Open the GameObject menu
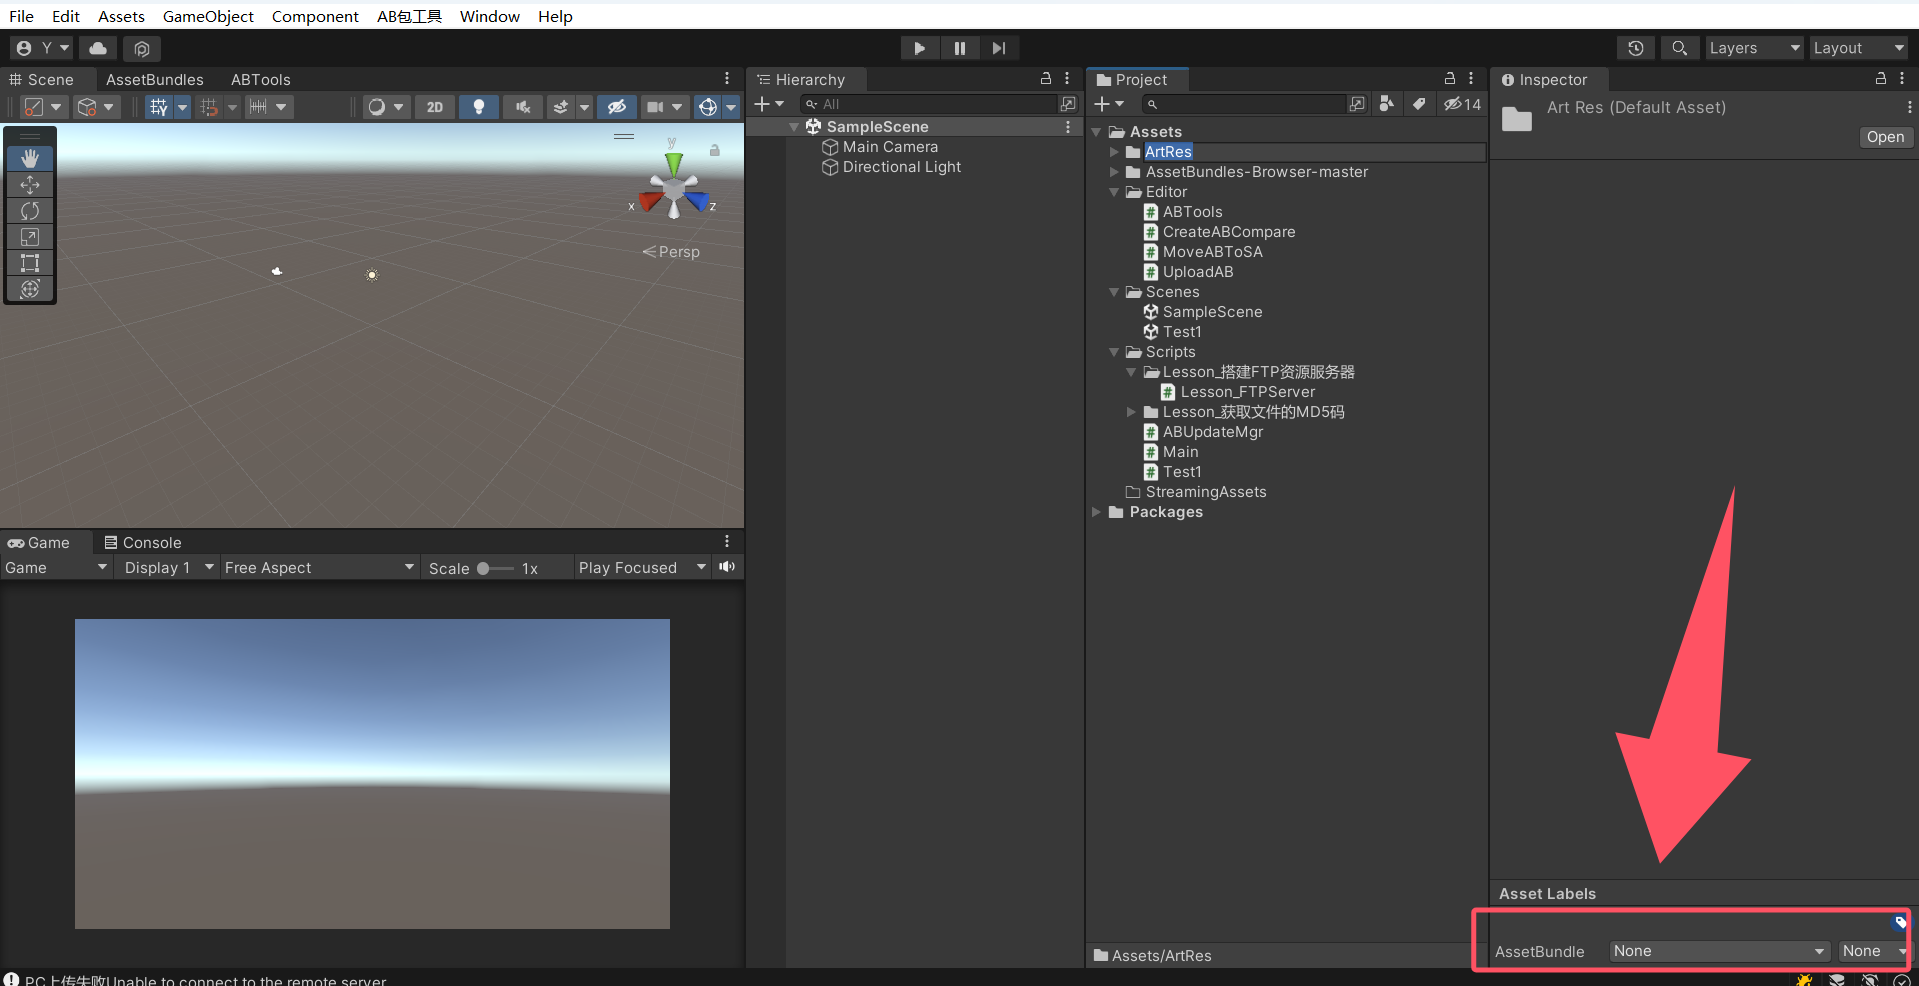 [208, 16]
